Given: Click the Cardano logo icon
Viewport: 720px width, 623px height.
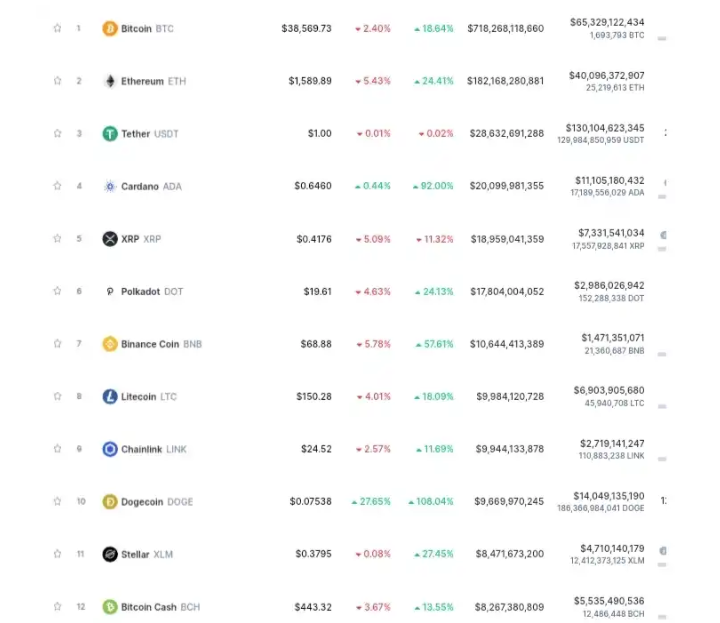Looking at the screenshot, I should (110, 186).
